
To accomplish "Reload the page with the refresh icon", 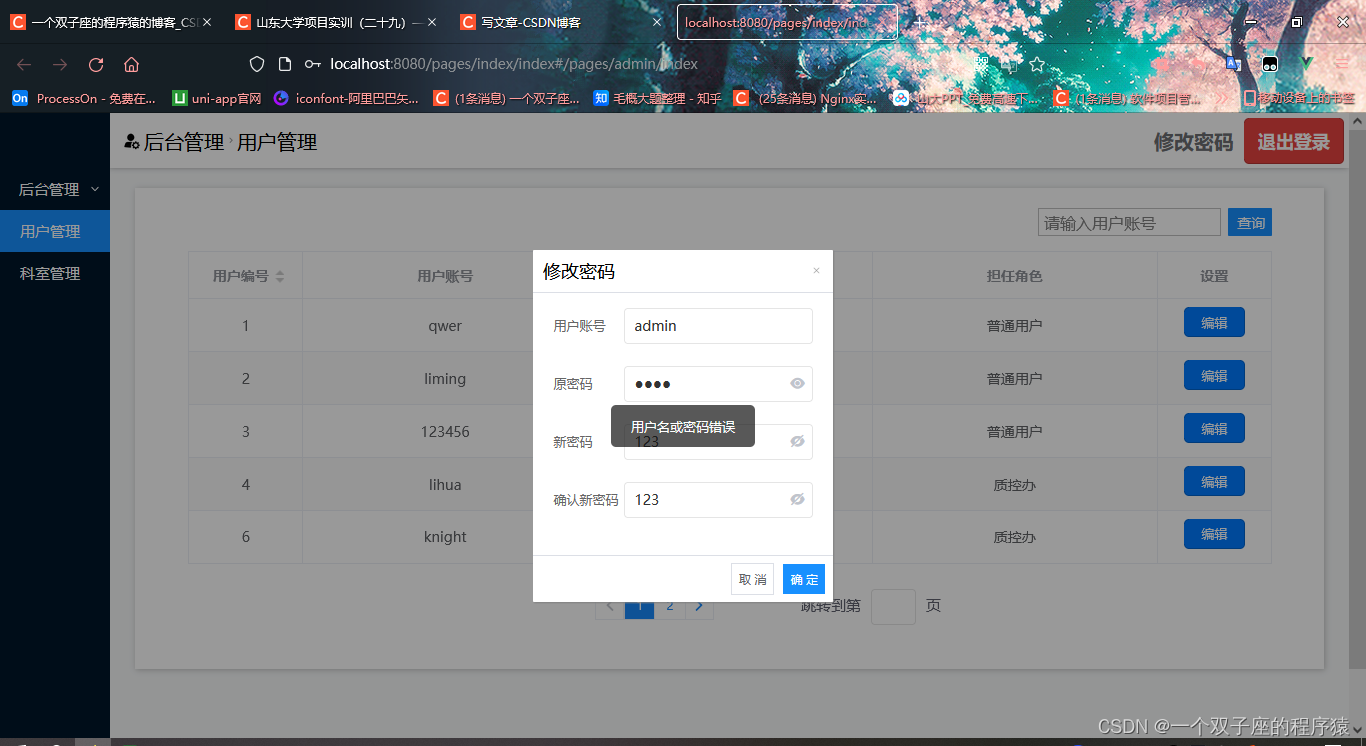I will (x=96, y=64).
